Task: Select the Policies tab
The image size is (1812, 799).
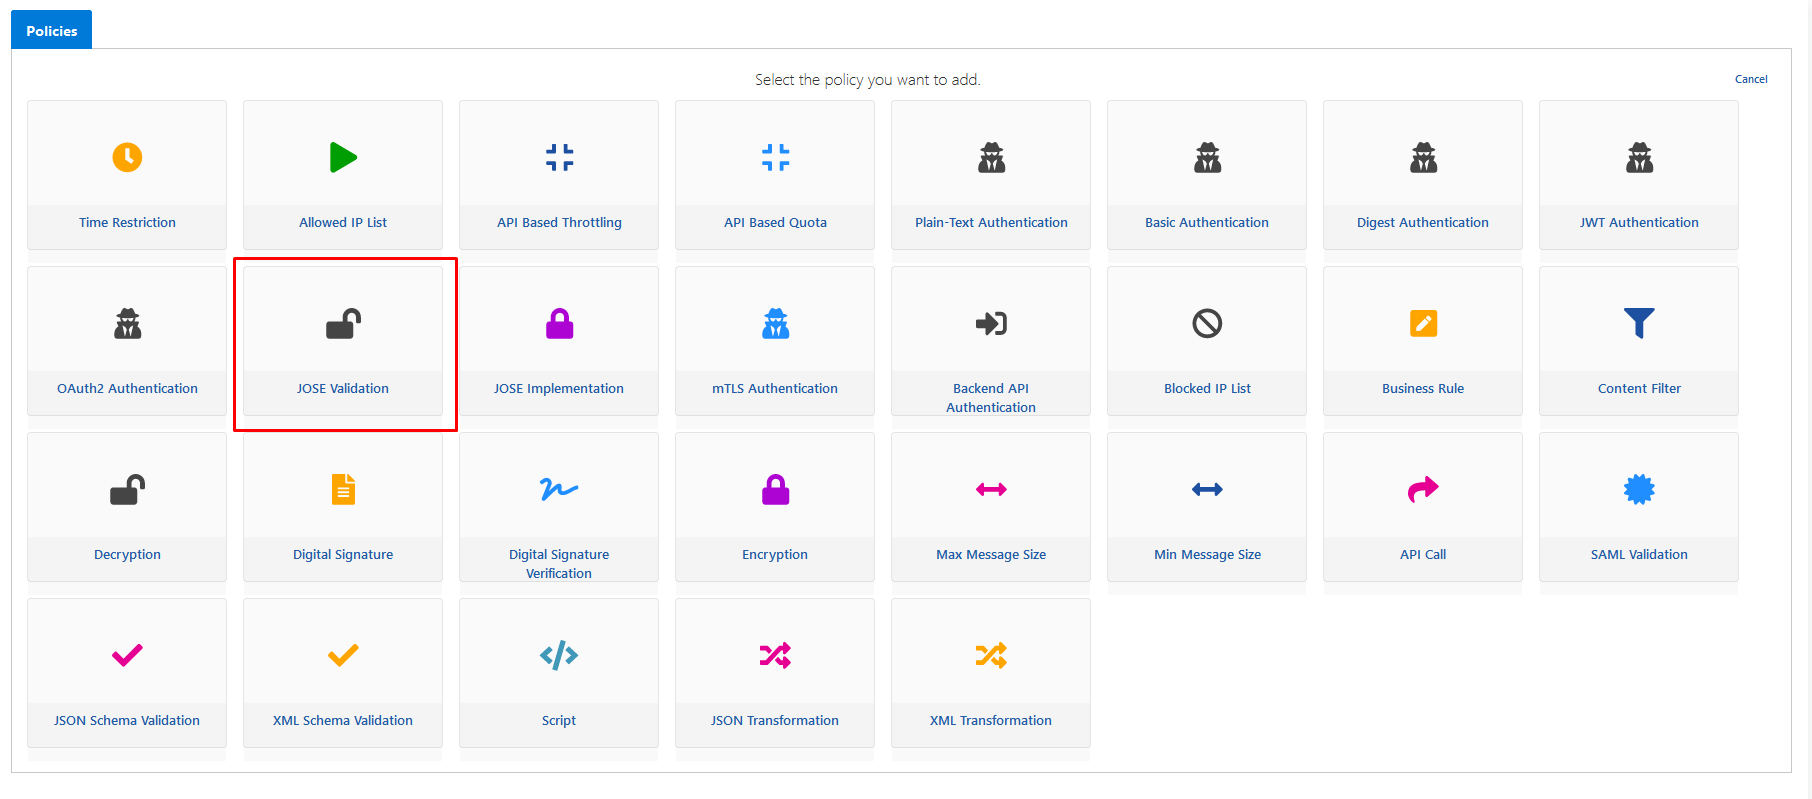Action: pos(52,31)
